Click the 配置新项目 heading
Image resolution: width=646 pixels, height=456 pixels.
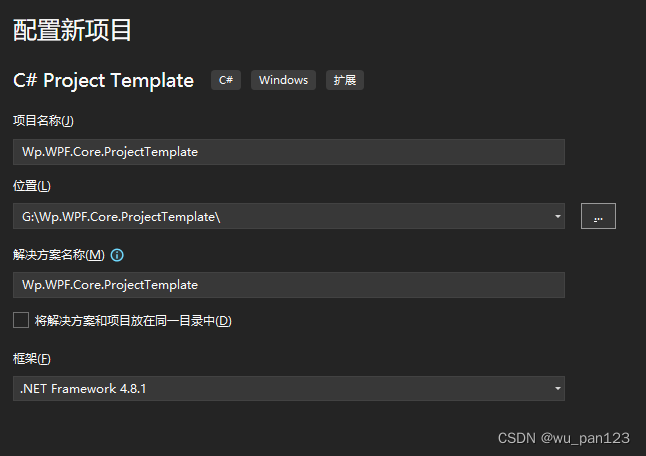tap(72, 30)
